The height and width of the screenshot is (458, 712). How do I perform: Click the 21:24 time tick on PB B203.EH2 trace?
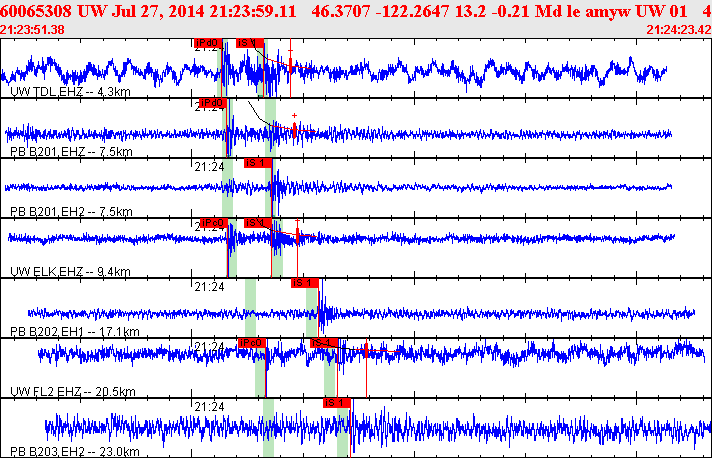coord(208,407)
